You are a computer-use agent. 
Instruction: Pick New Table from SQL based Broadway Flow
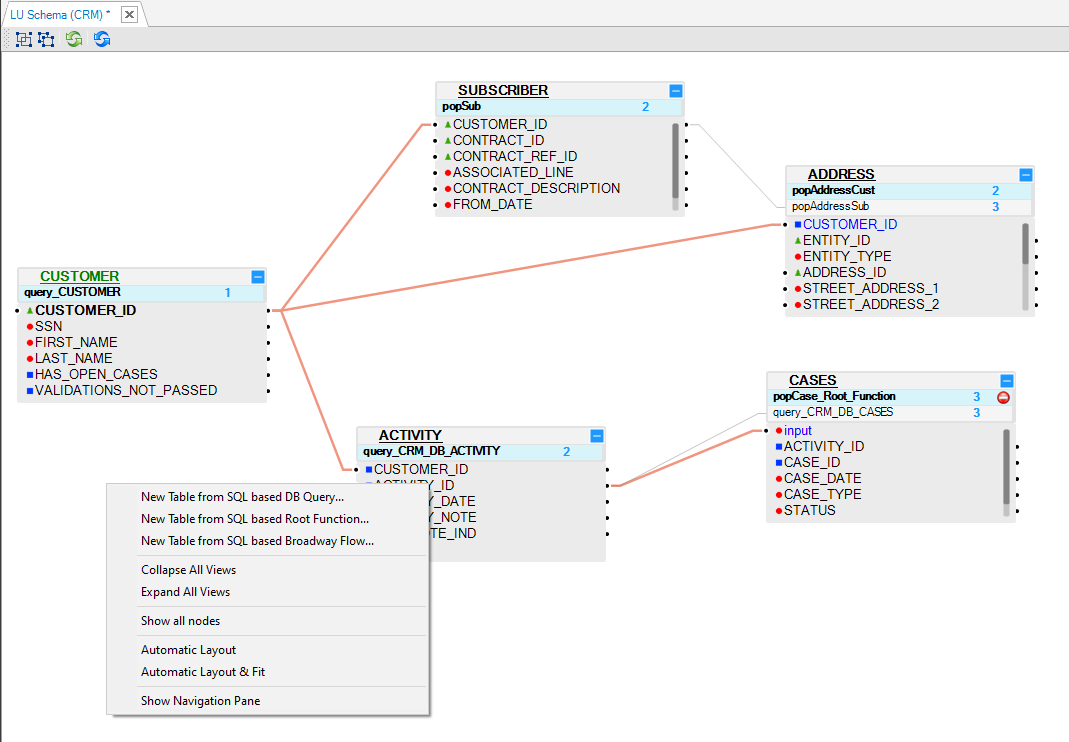pyautogui.click(x=257, y=541)
